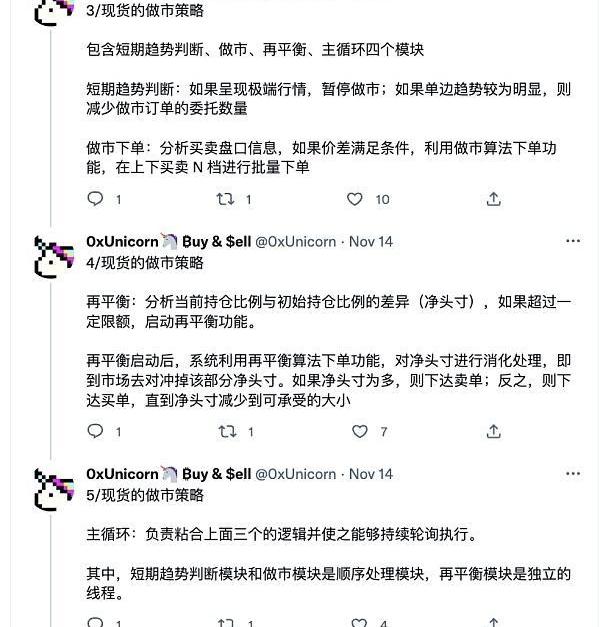Screen dimensions: 600x627
Task: Like the 5/现货的做市策略 tweet
Action: (359, 622)
